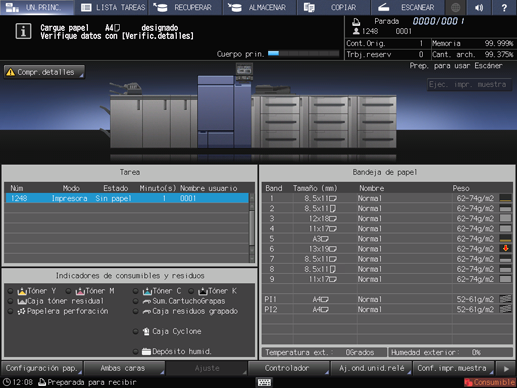The width and height of the screenshot is (517, 388).
Task: Select the Caja Cyclone indicator icon
Action: point(146,331)
